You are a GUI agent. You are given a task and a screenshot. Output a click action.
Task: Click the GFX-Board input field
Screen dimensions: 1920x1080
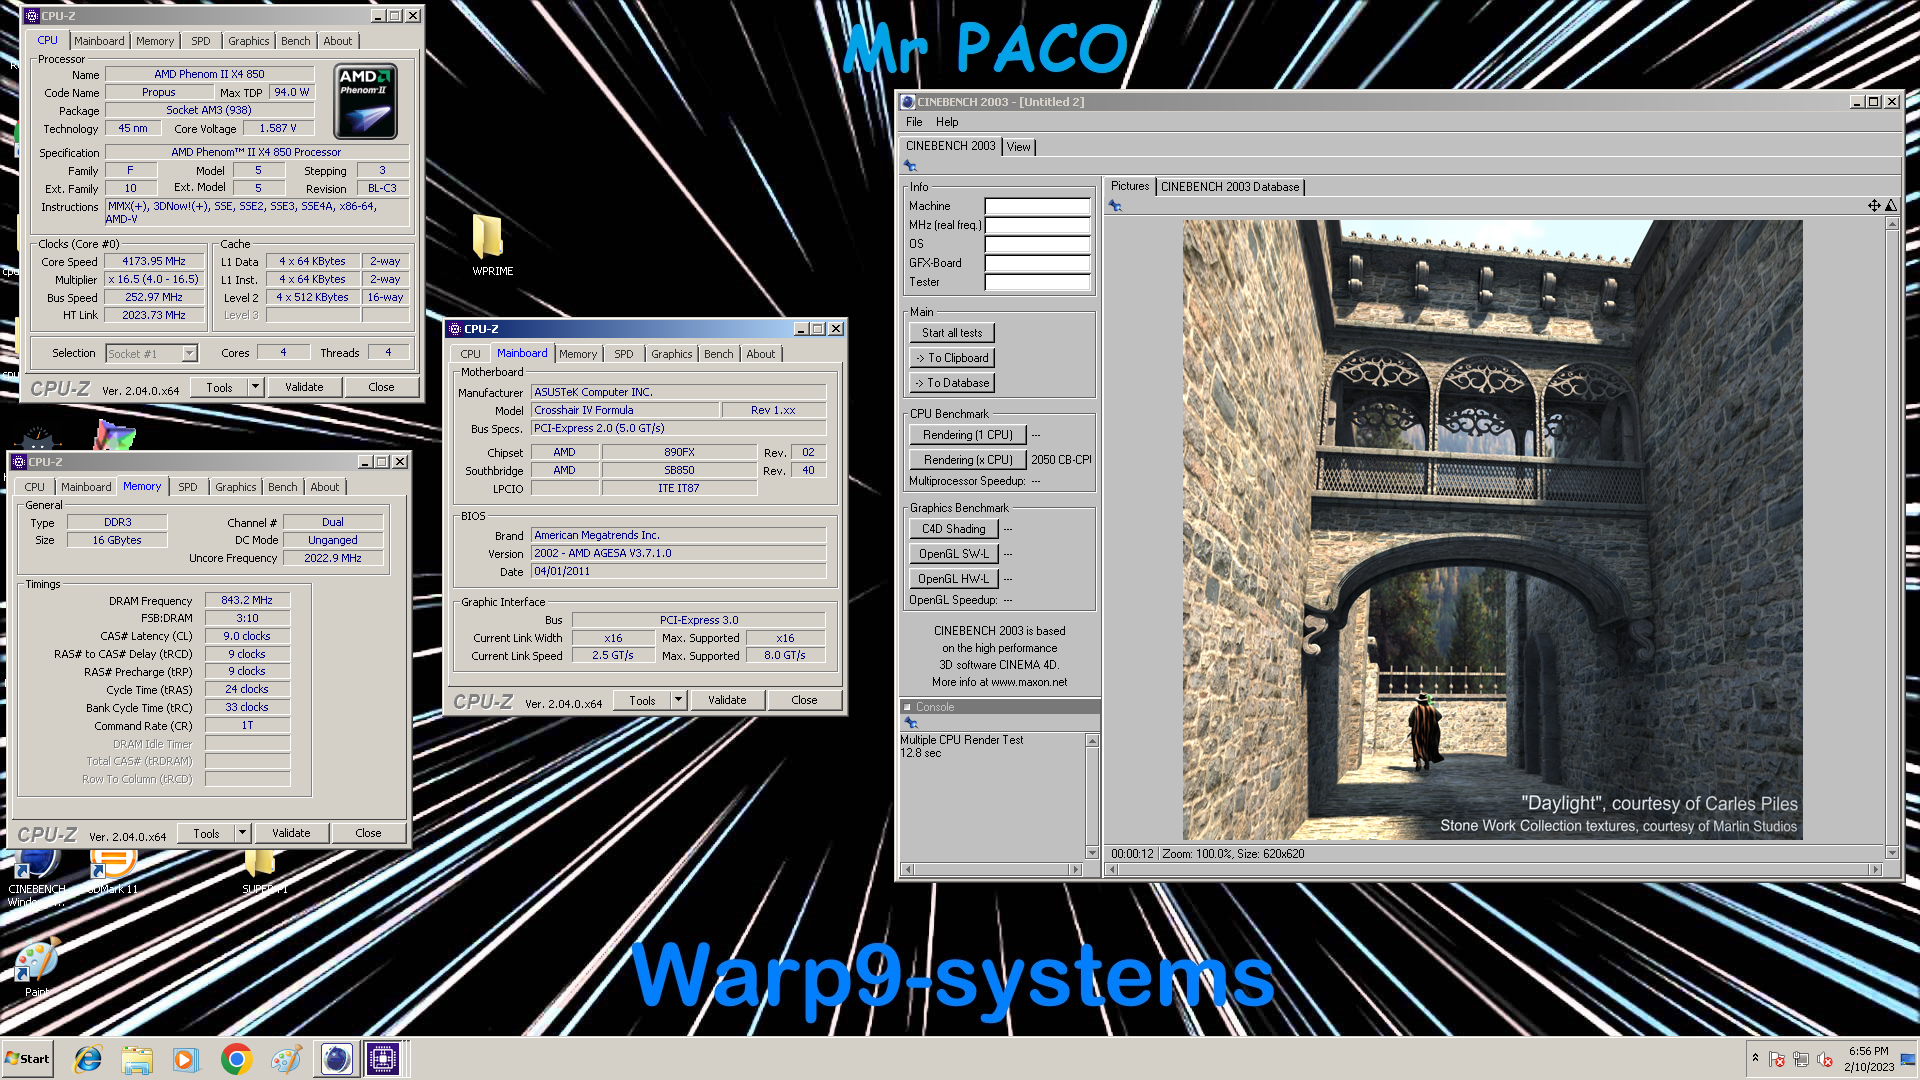click(x=1037, y=263)
